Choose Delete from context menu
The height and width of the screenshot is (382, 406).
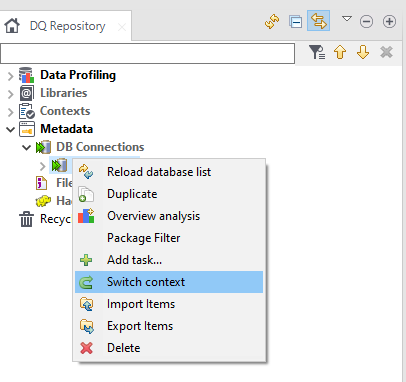coord(169,348)
